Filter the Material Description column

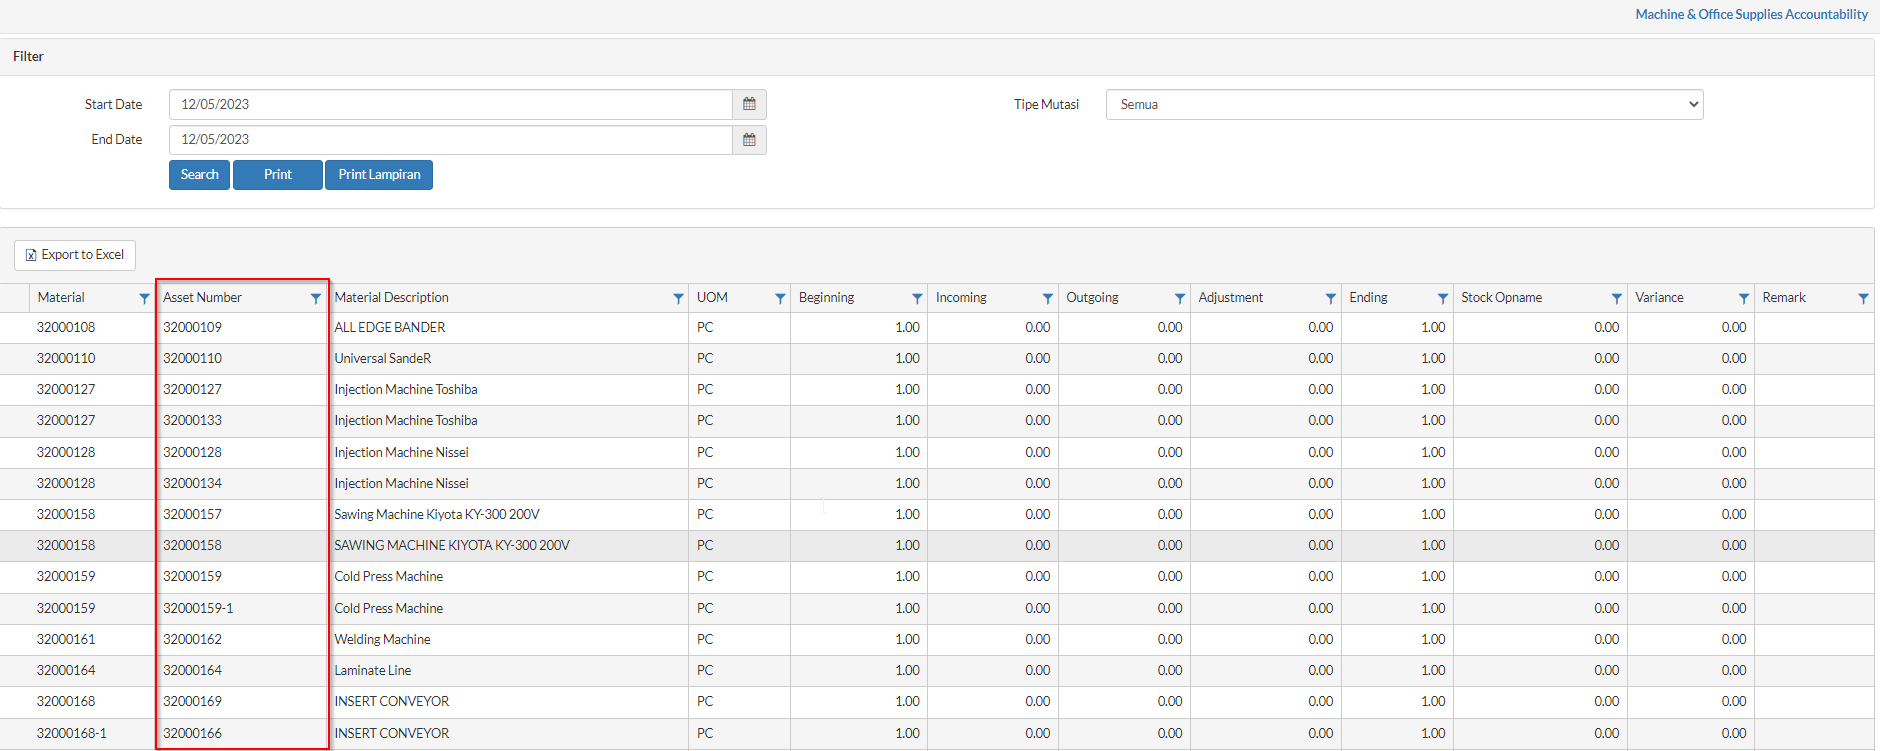coord(678,298)
